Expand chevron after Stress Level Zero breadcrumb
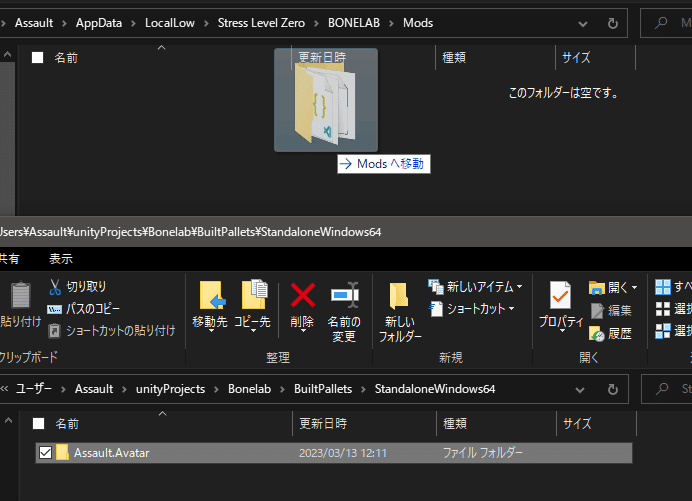 click(316, 23)
